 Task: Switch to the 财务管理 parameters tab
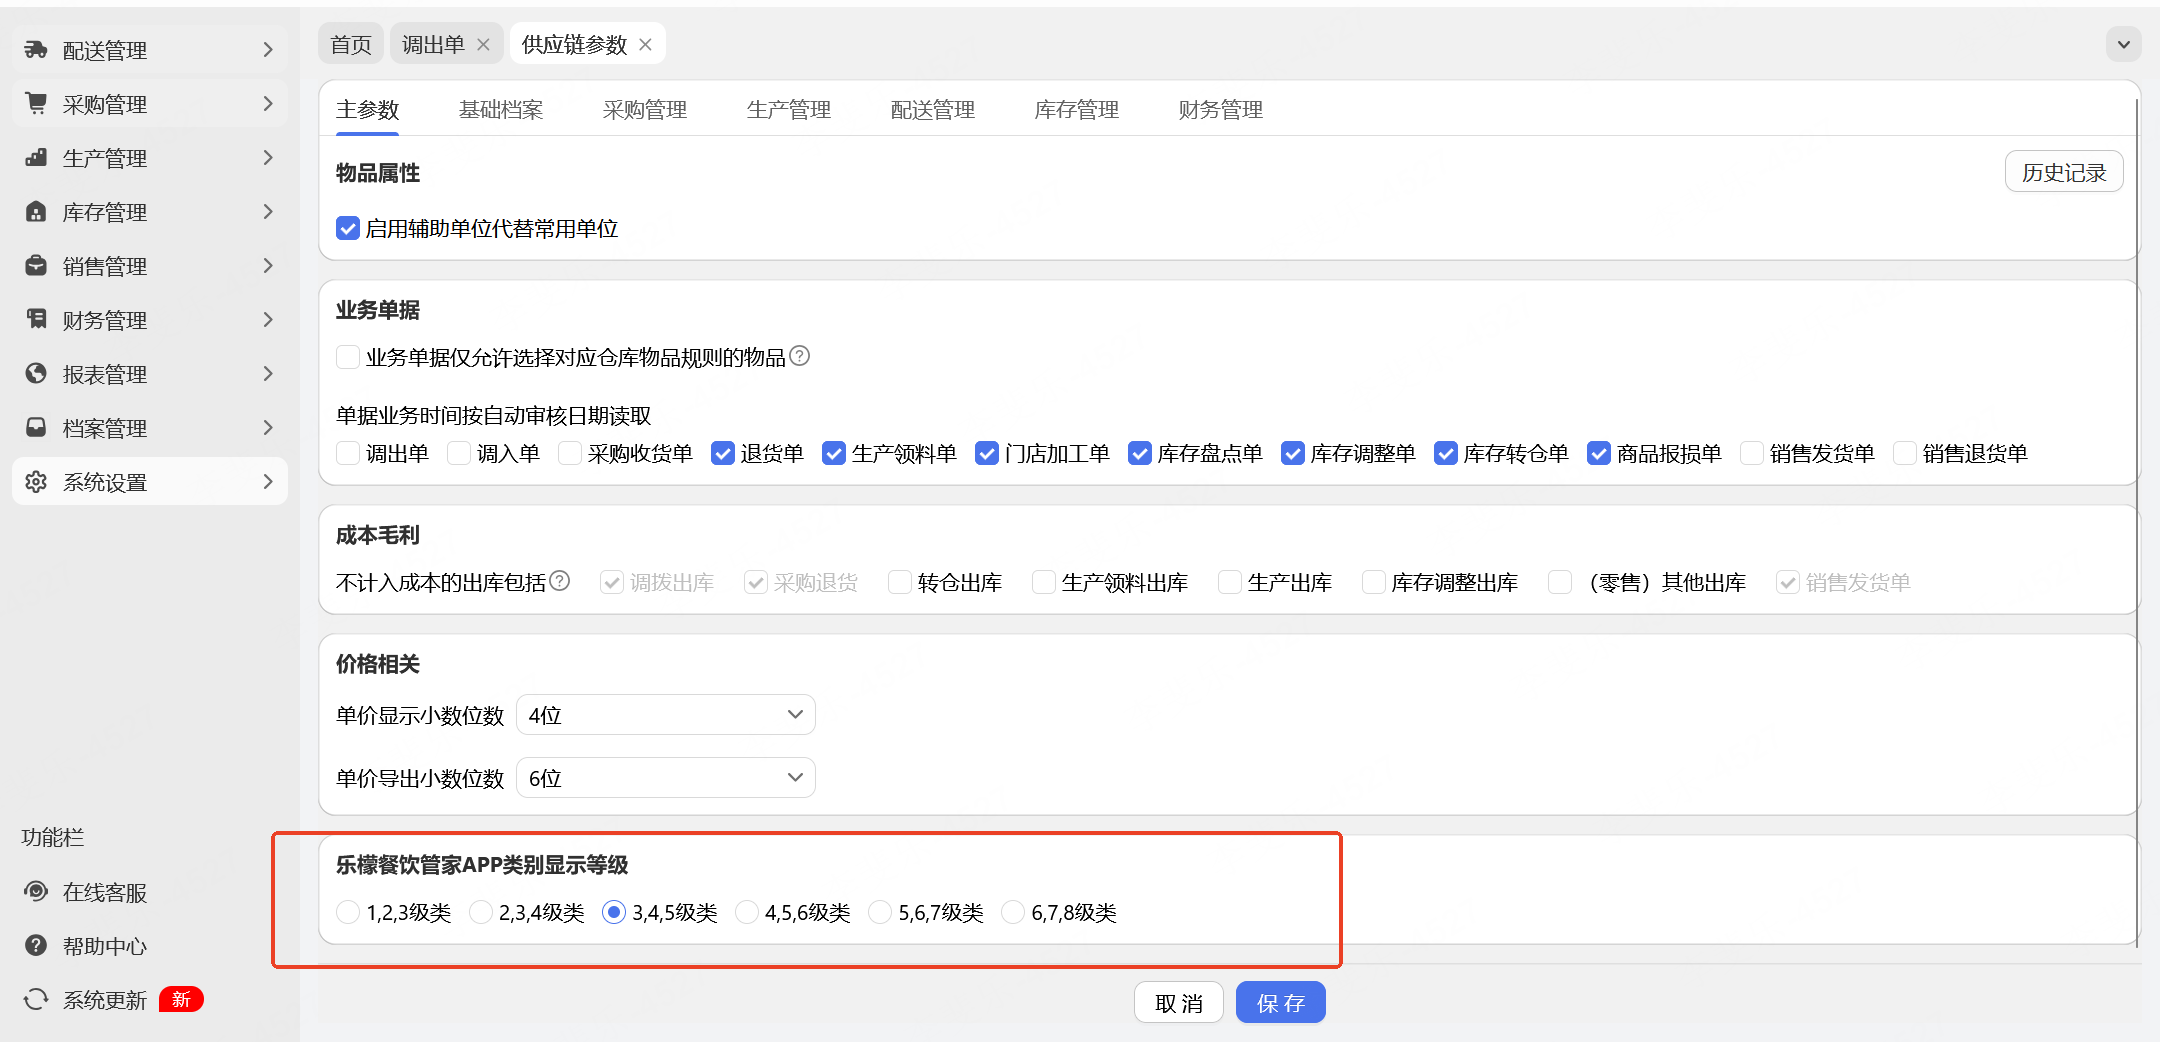pyautogui.click(x=1221, y=109)
